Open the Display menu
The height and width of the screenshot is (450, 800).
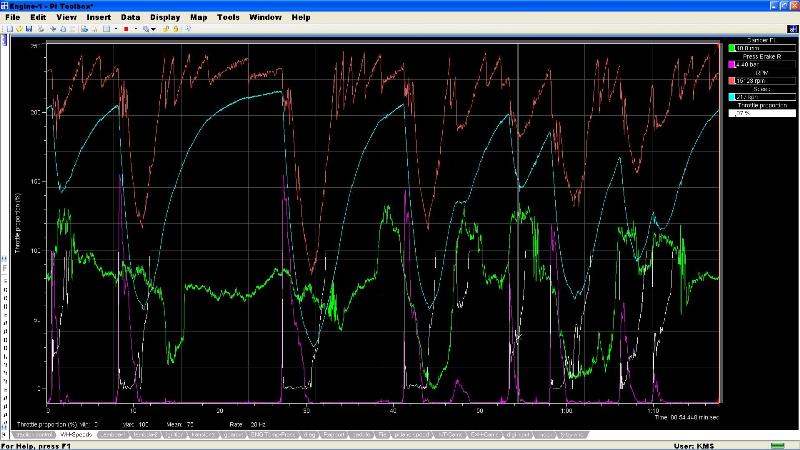pos(165,17)
